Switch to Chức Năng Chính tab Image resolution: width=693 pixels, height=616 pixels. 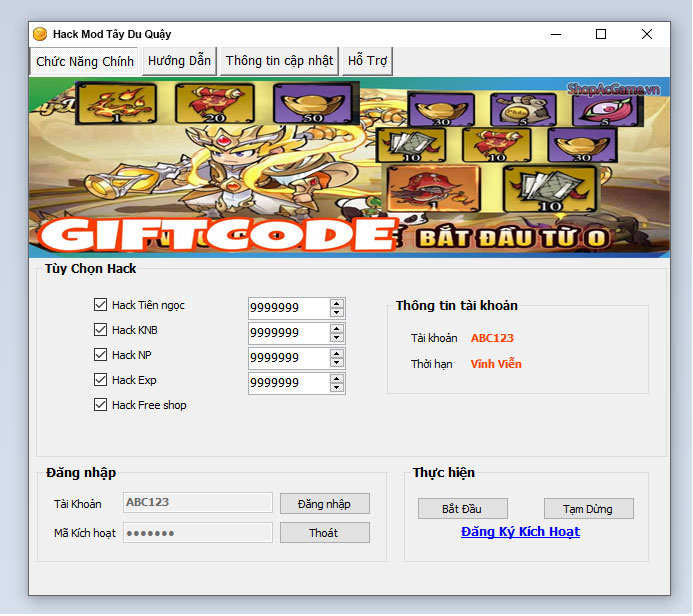(x=85, y=61)
